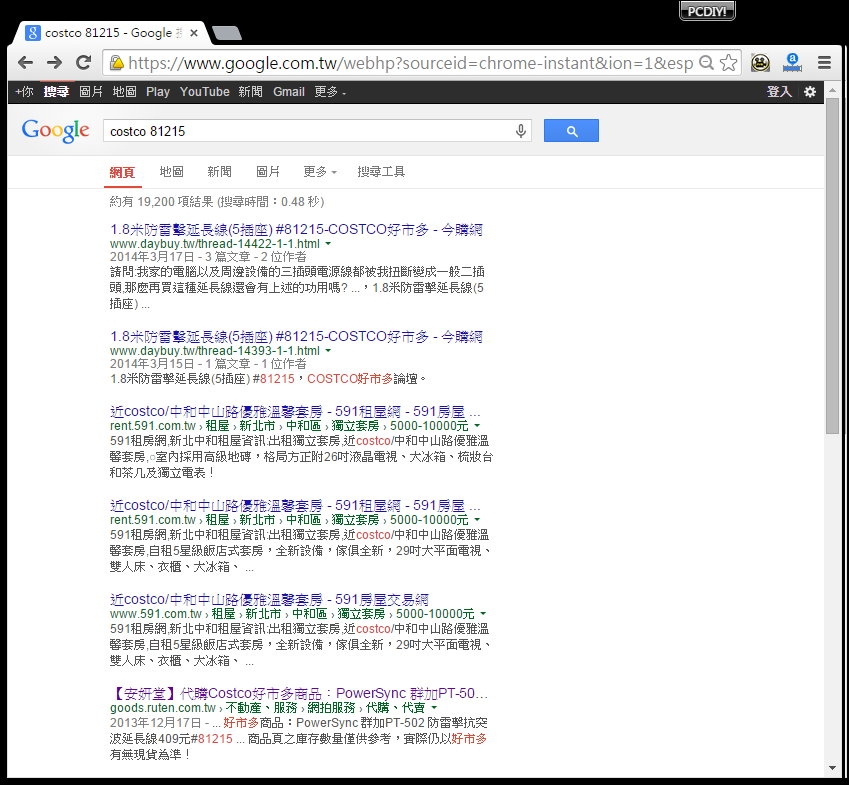Open 圖片 in the black bar
Image resolution: width=849 pixels, height=785 pixels.
90,92
